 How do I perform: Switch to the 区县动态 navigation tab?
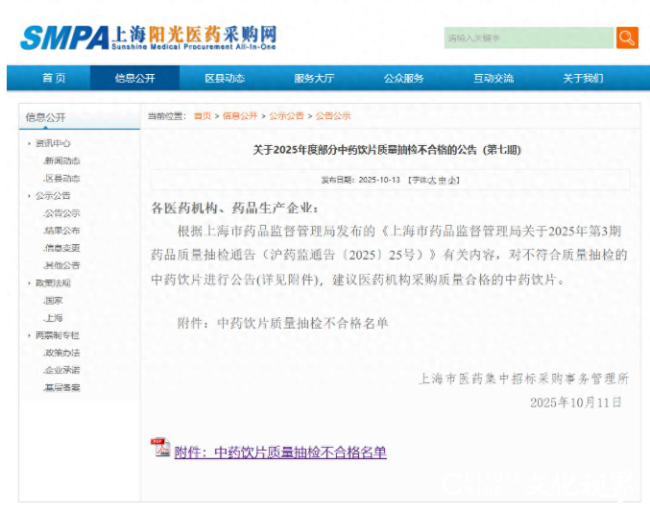[x=224, y=78]
